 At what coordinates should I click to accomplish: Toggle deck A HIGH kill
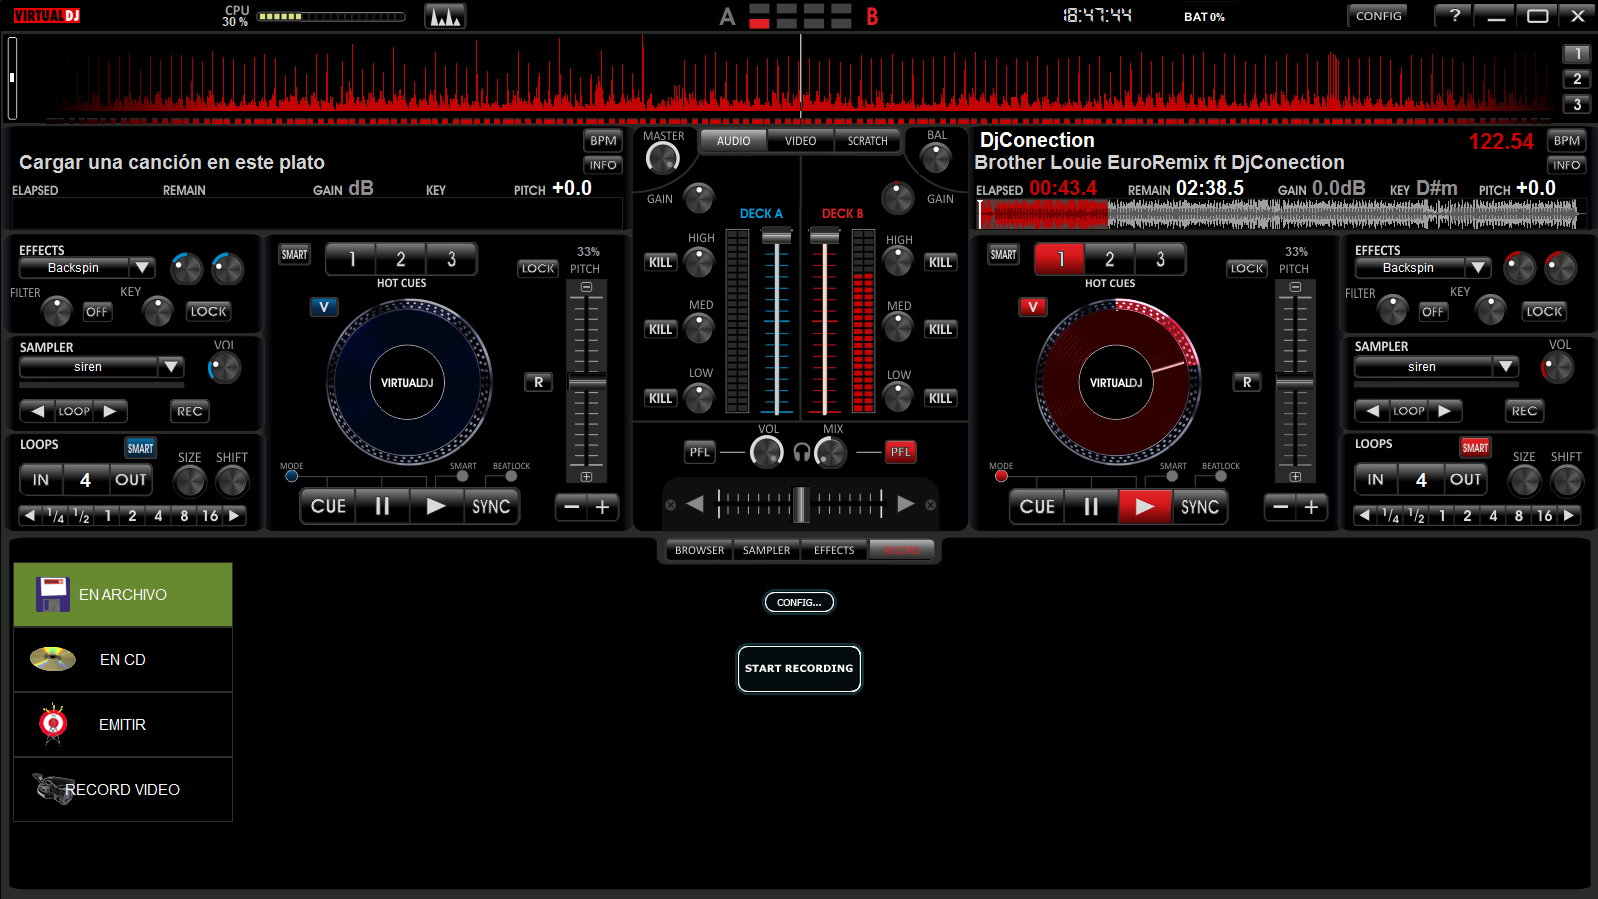pyautogui.click(x=661, y=262)
